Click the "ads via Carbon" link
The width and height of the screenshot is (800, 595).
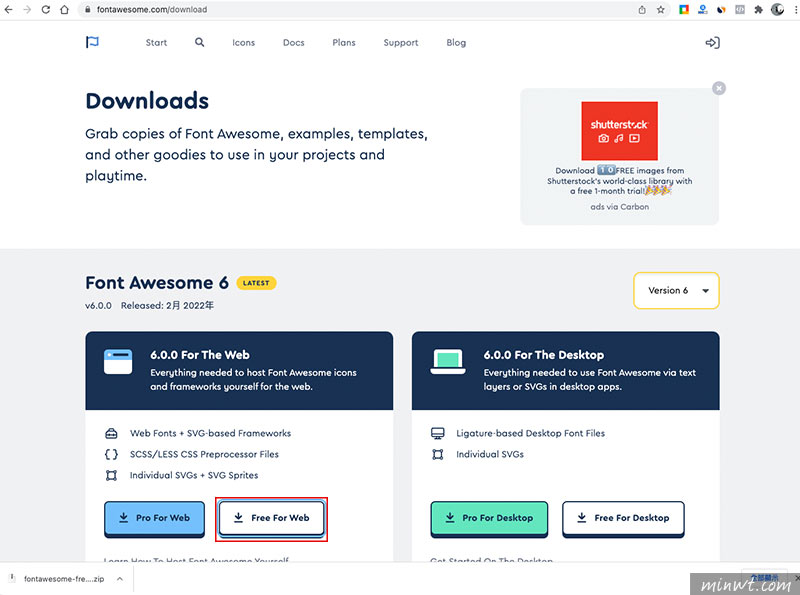pos(619,207)
